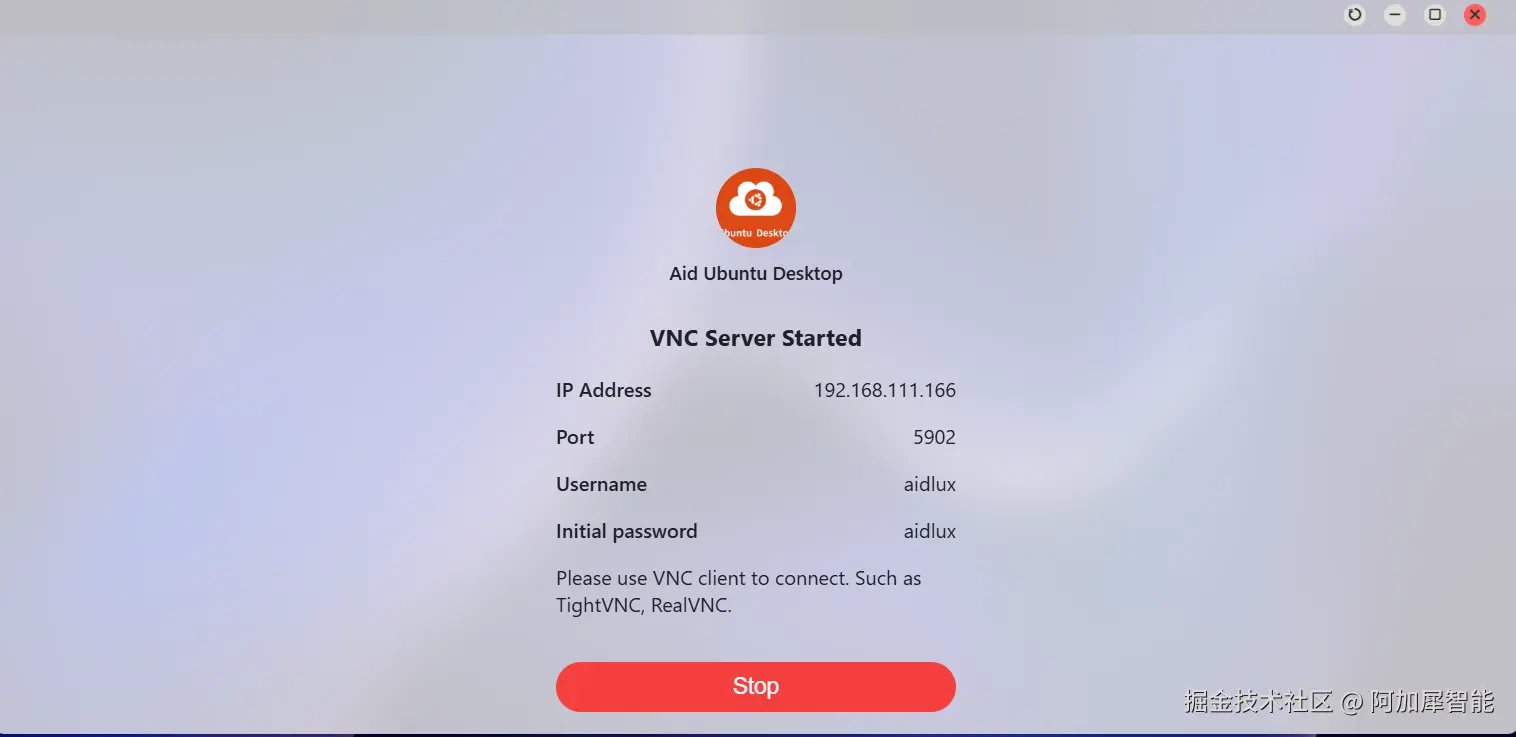Click the TightVNC, RealVNC text line
The height and width of the screenshot is (737, 1516).
point(644,606)
